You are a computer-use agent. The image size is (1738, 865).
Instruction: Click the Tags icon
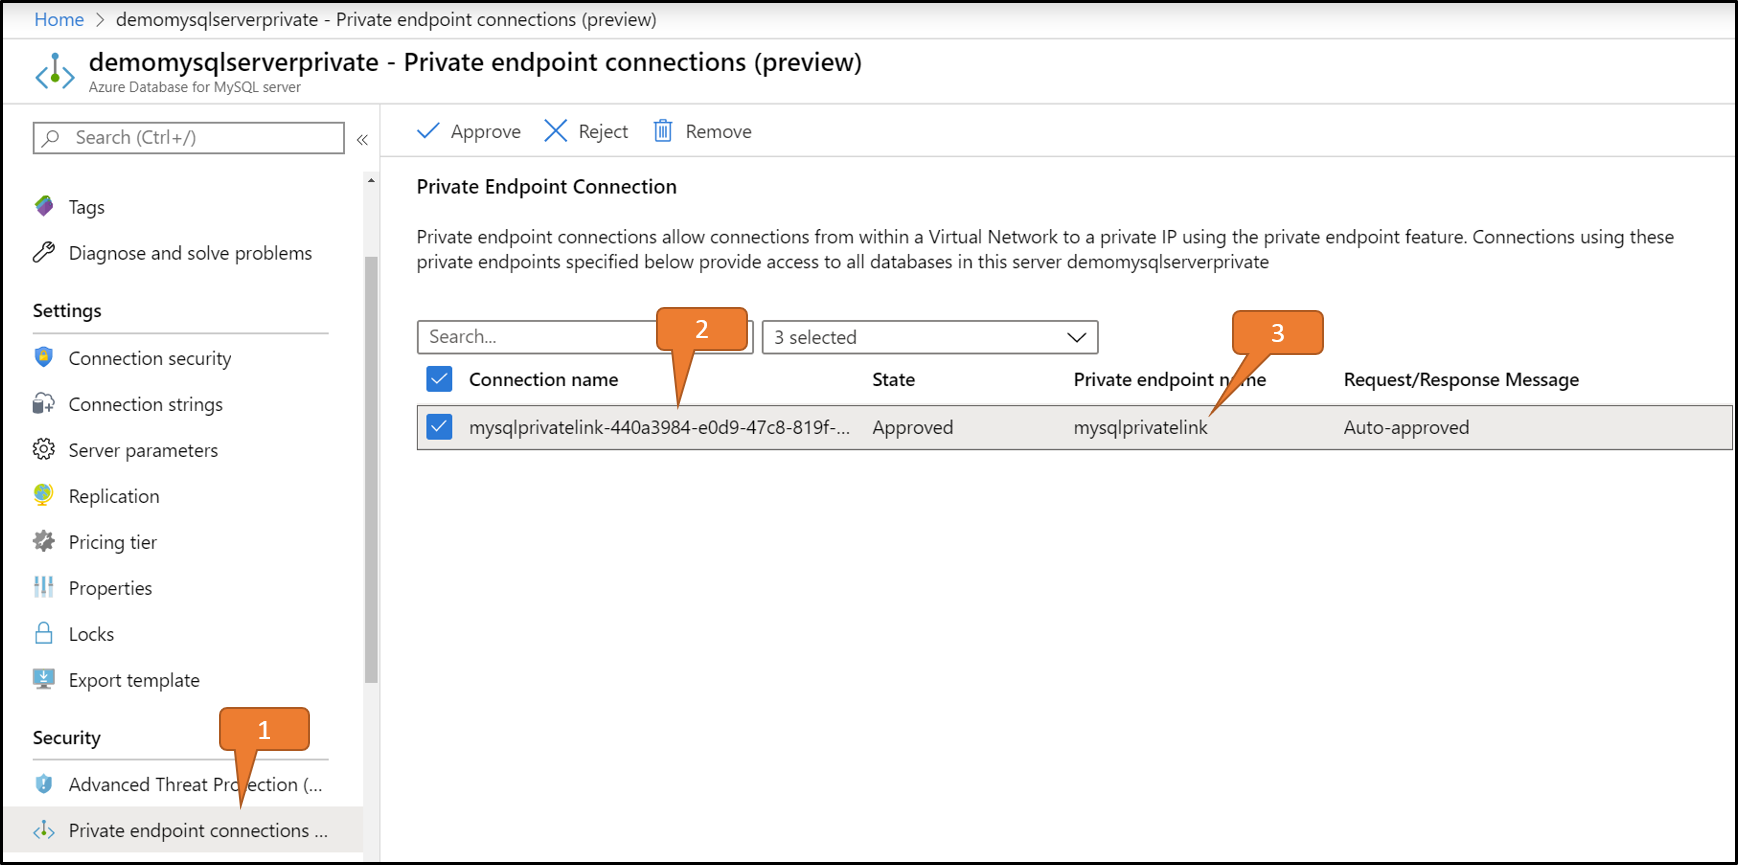[x=44, y=206]
